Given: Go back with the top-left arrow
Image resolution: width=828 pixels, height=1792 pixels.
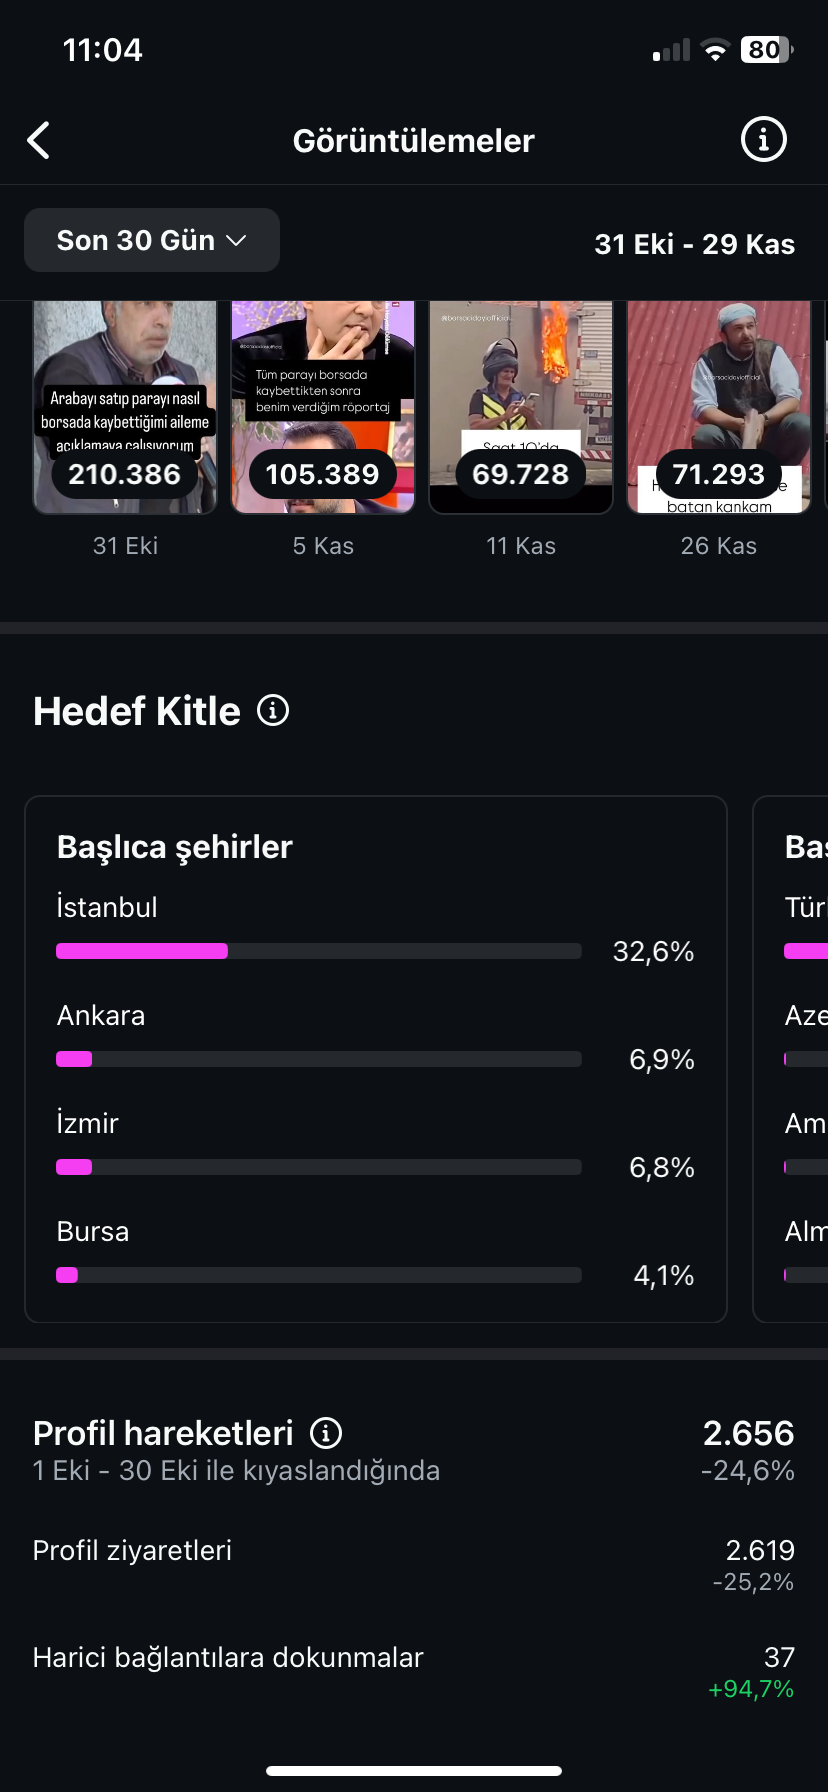Looking at the screenshot, I should tap(38, 141).
